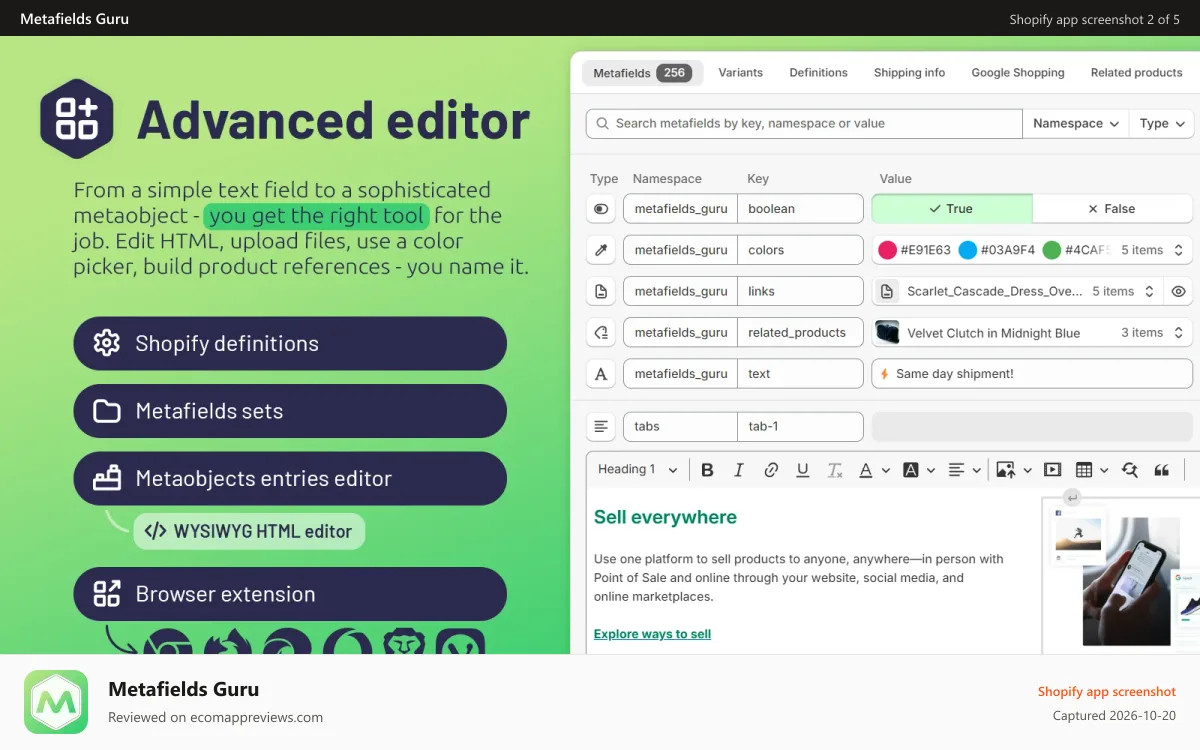
Task: Focus the Search metafields input field
Action: pos(804,124)
